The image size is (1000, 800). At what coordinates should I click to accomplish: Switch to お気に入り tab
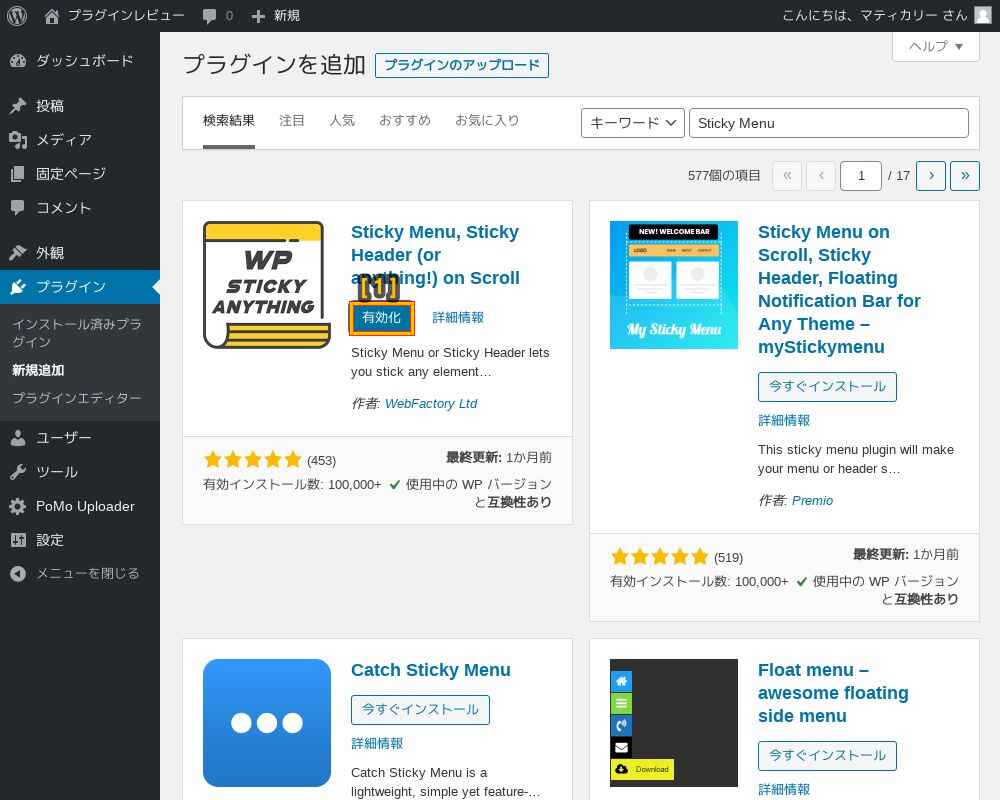pos(487,121)
